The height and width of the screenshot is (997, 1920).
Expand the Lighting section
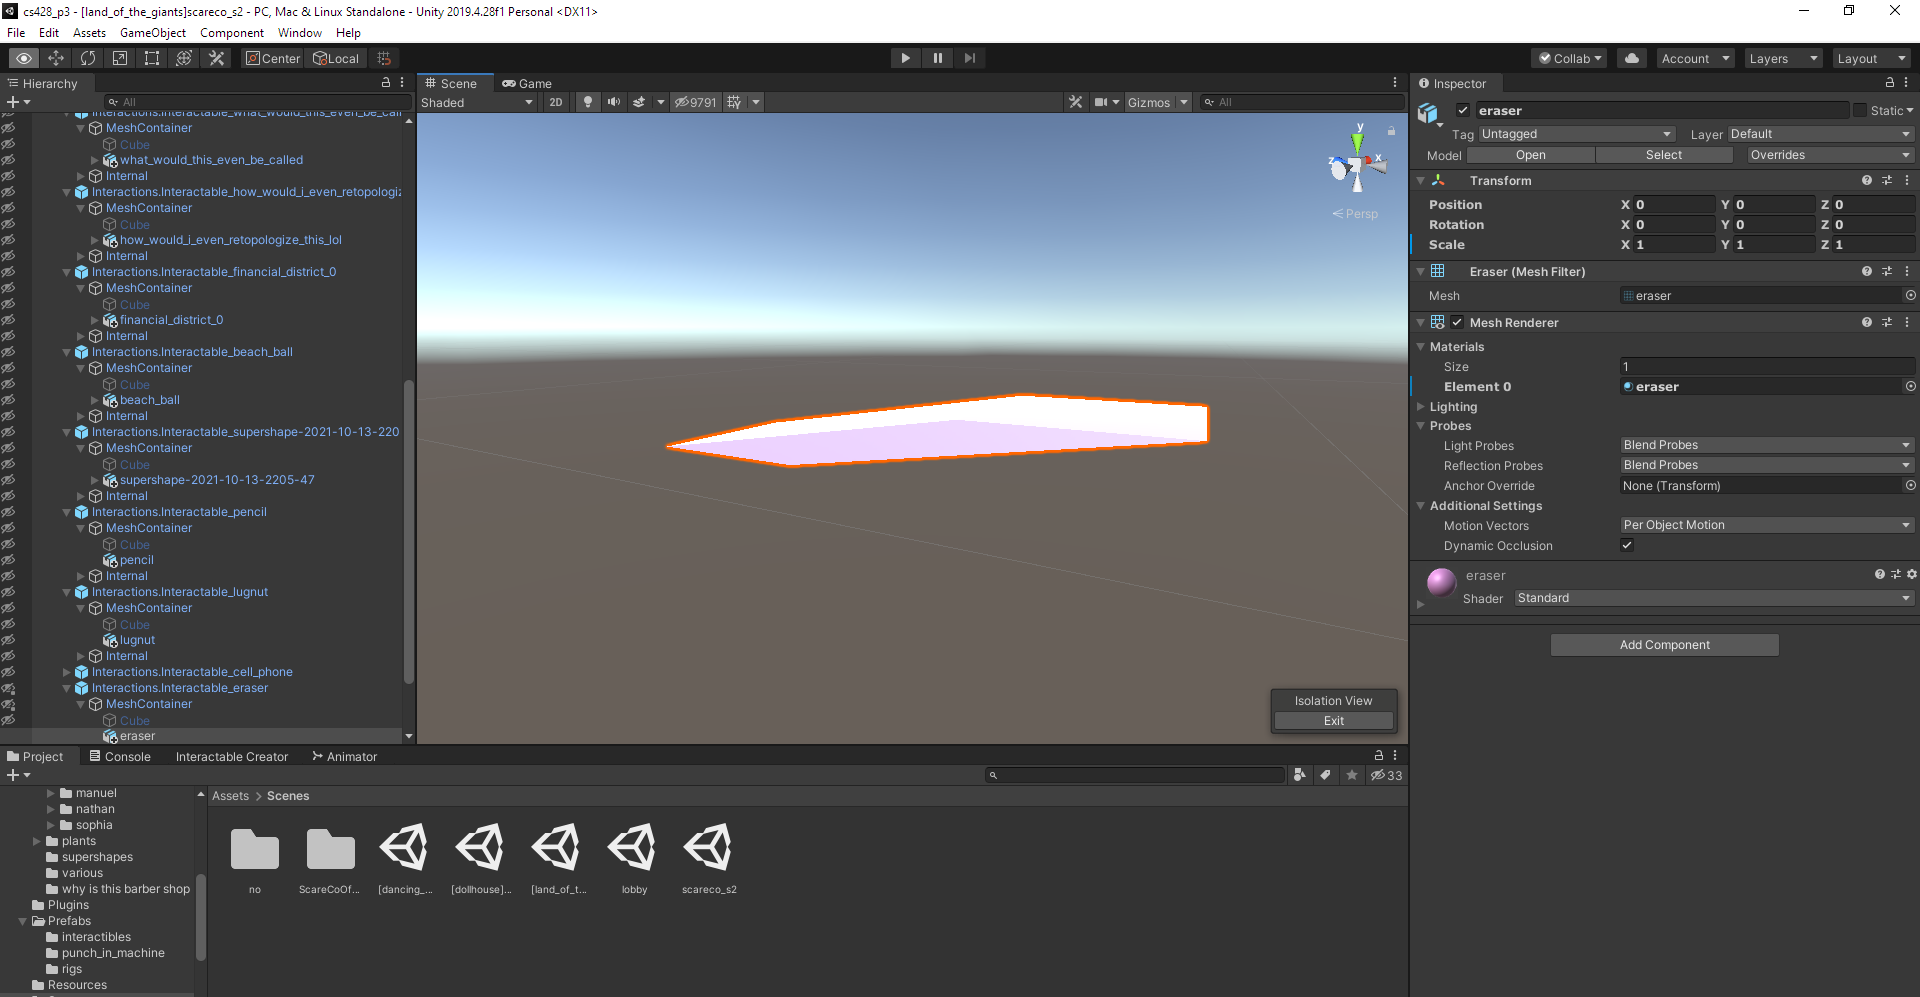pyautogui.click(x=1421, y=407)
